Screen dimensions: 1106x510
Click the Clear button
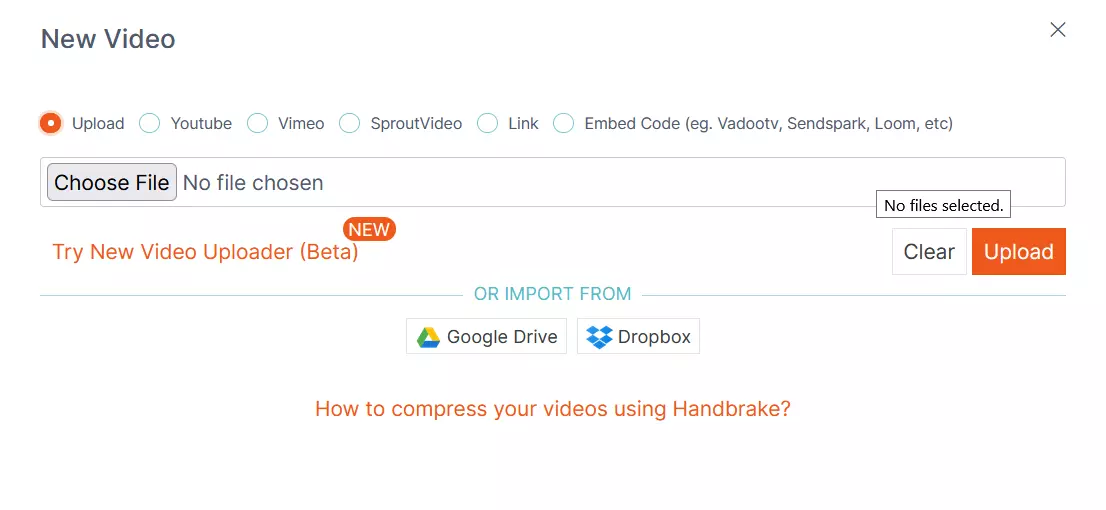tap(929, 252)
